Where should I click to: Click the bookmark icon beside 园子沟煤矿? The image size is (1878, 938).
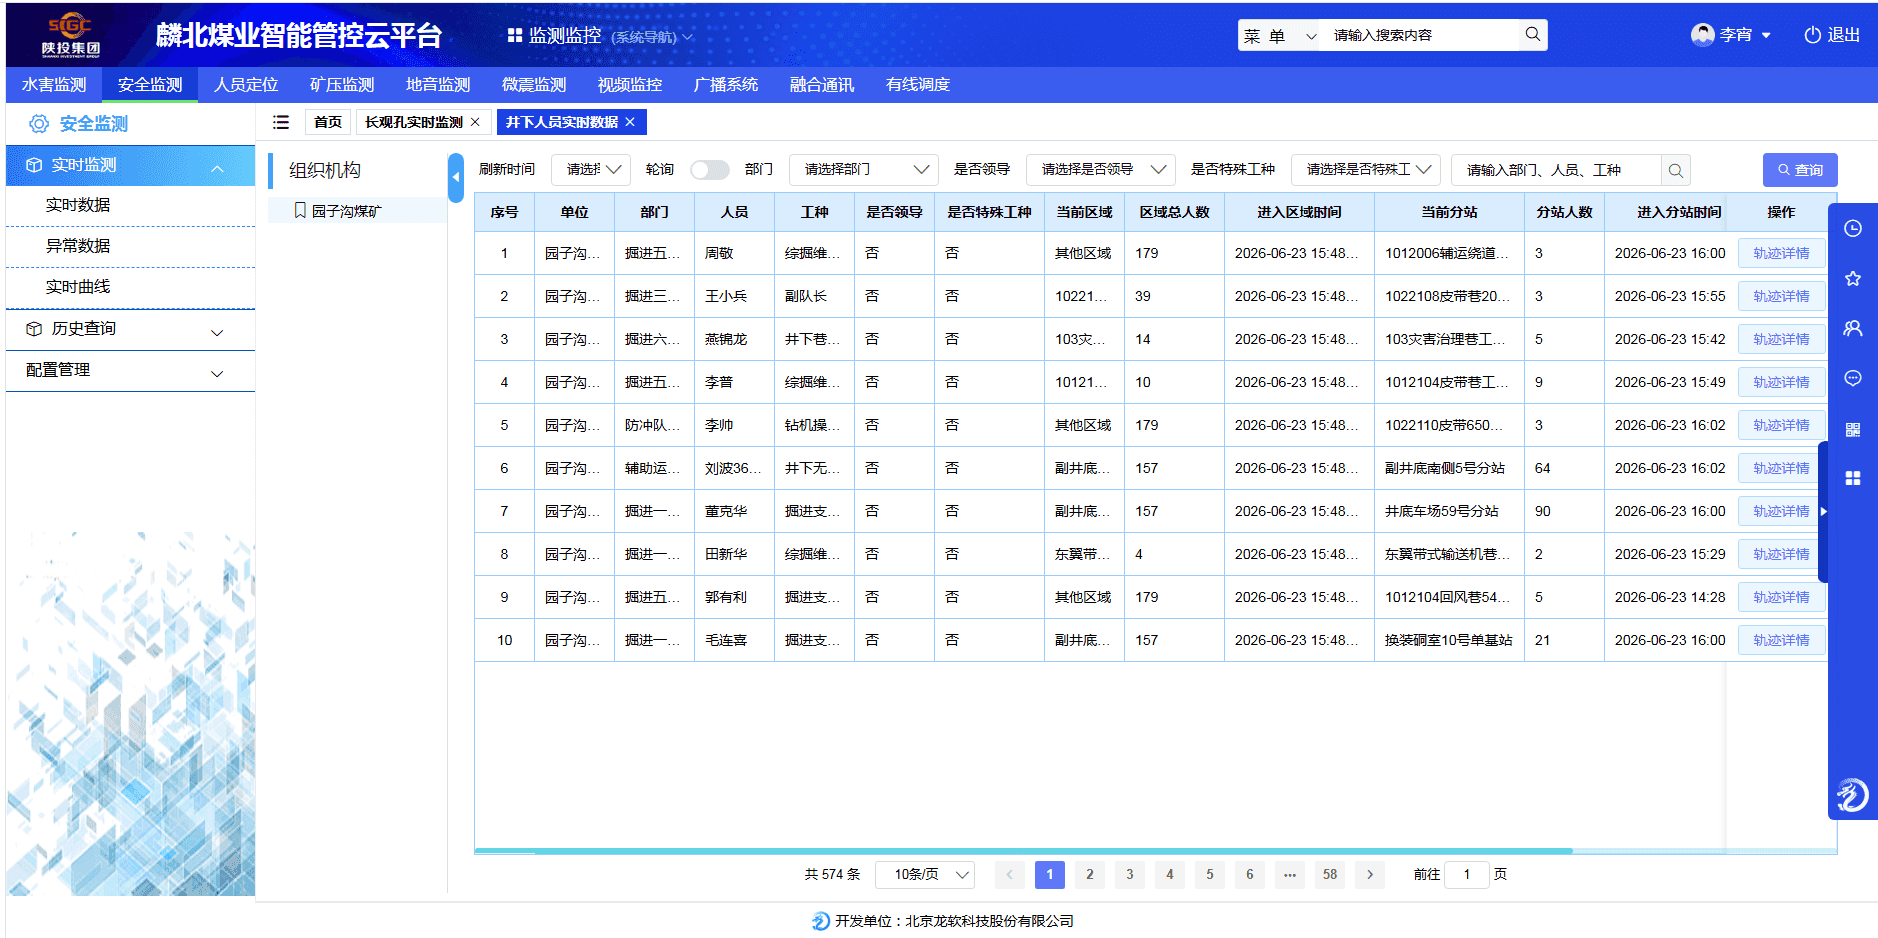click(300, 210)
